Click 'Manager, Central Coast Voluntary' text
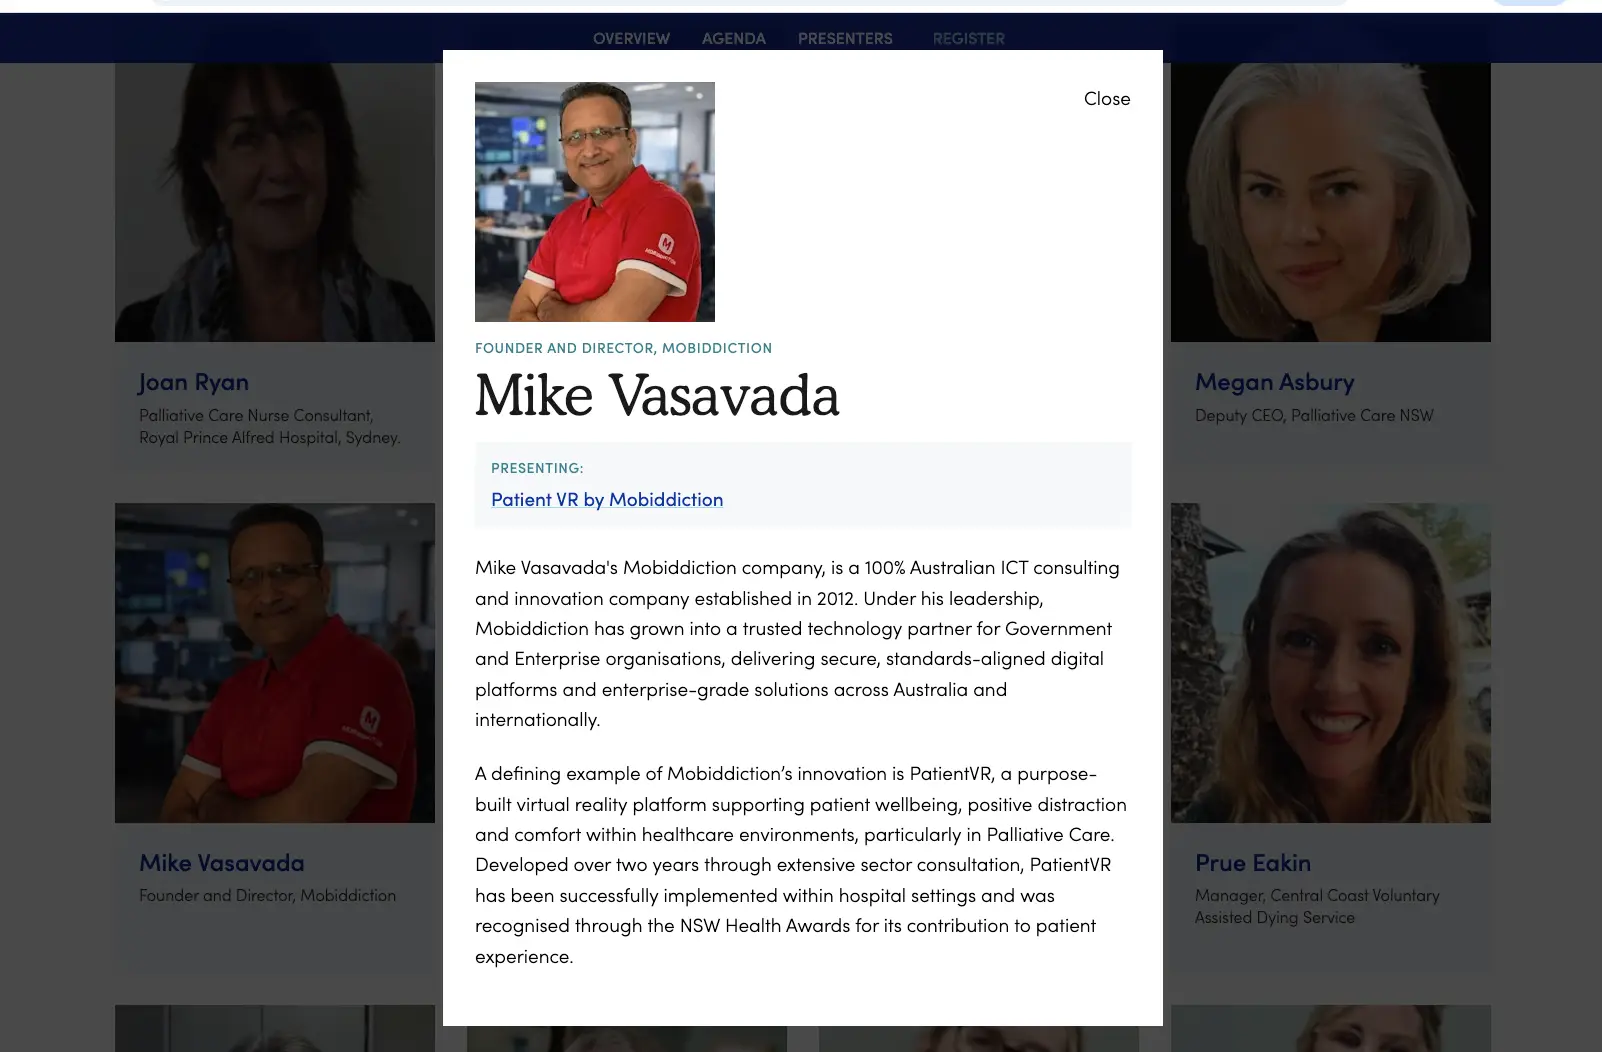This screenshot has height=1052, width=1602. pyautogui.click(x=1317, y=896)
